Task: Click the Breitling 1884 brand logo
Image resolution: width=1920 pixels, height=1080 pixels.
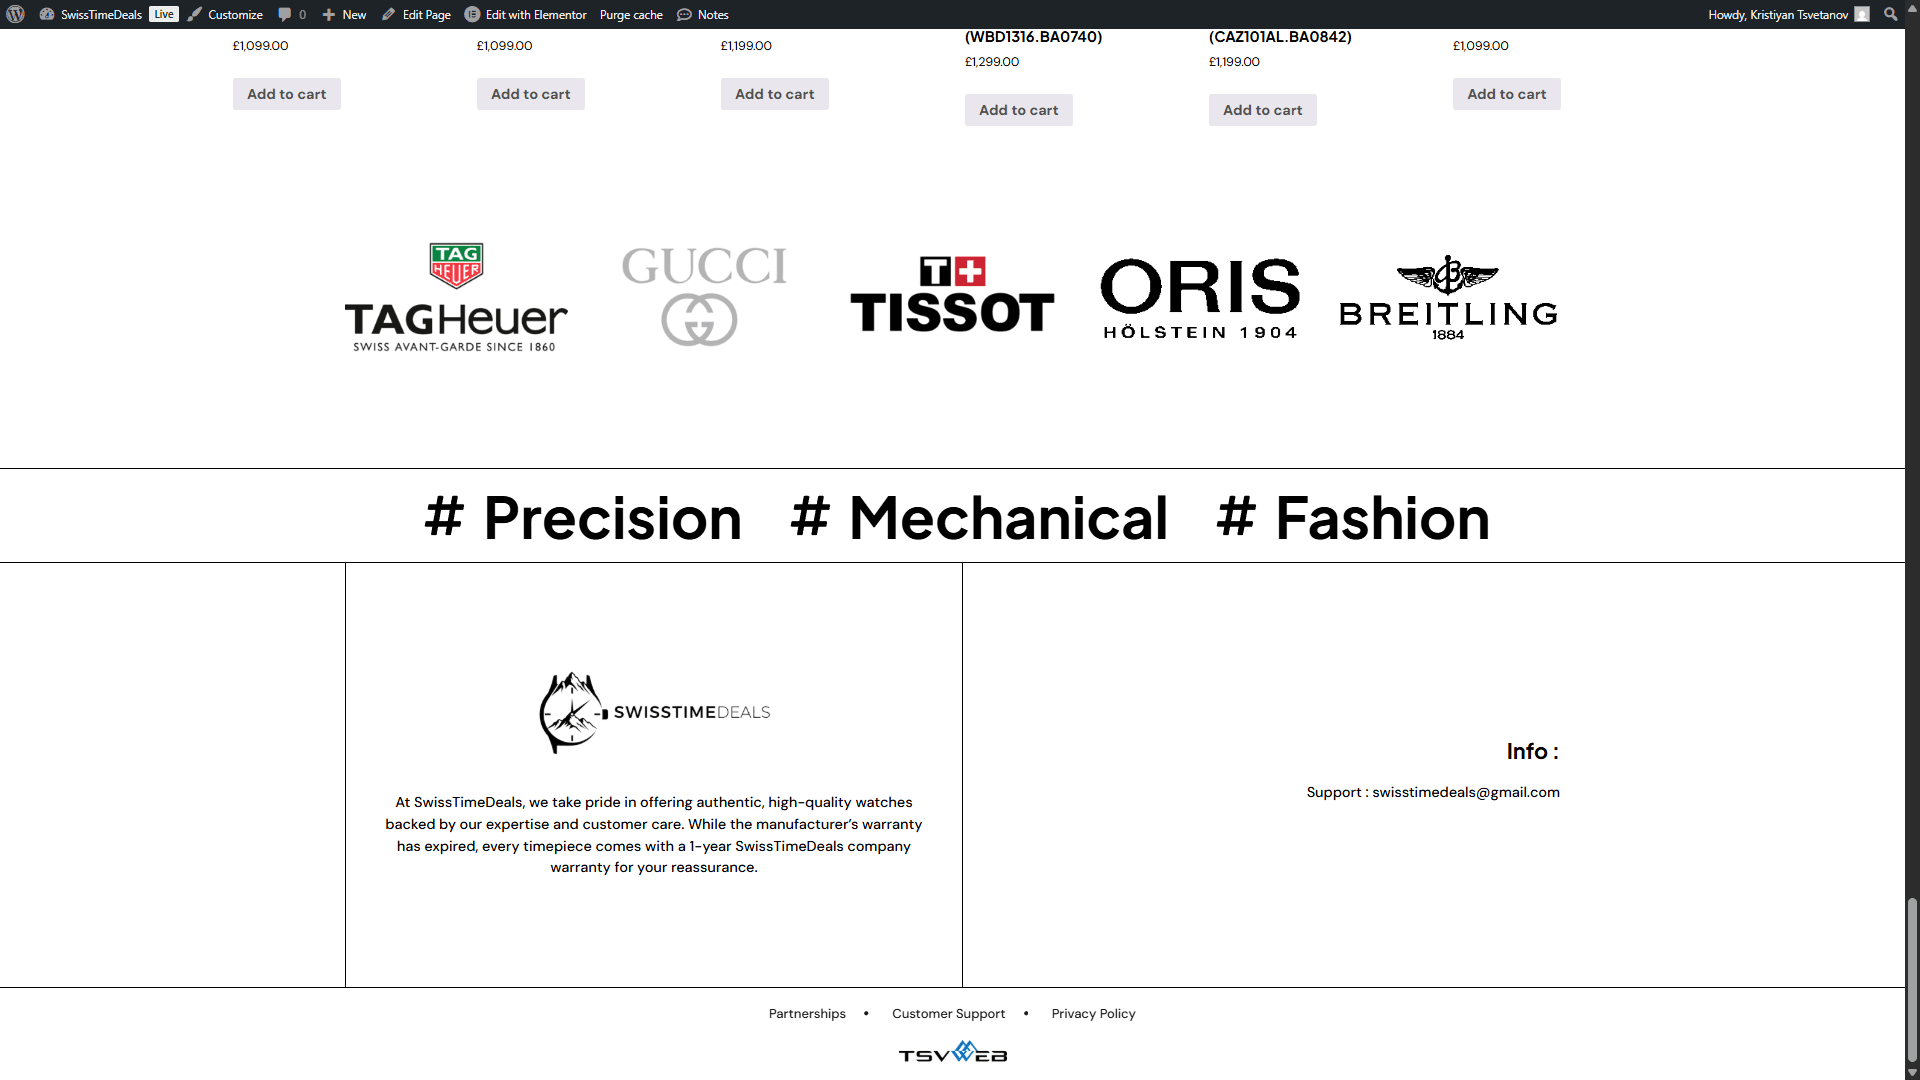Action: click(1448, 298)
